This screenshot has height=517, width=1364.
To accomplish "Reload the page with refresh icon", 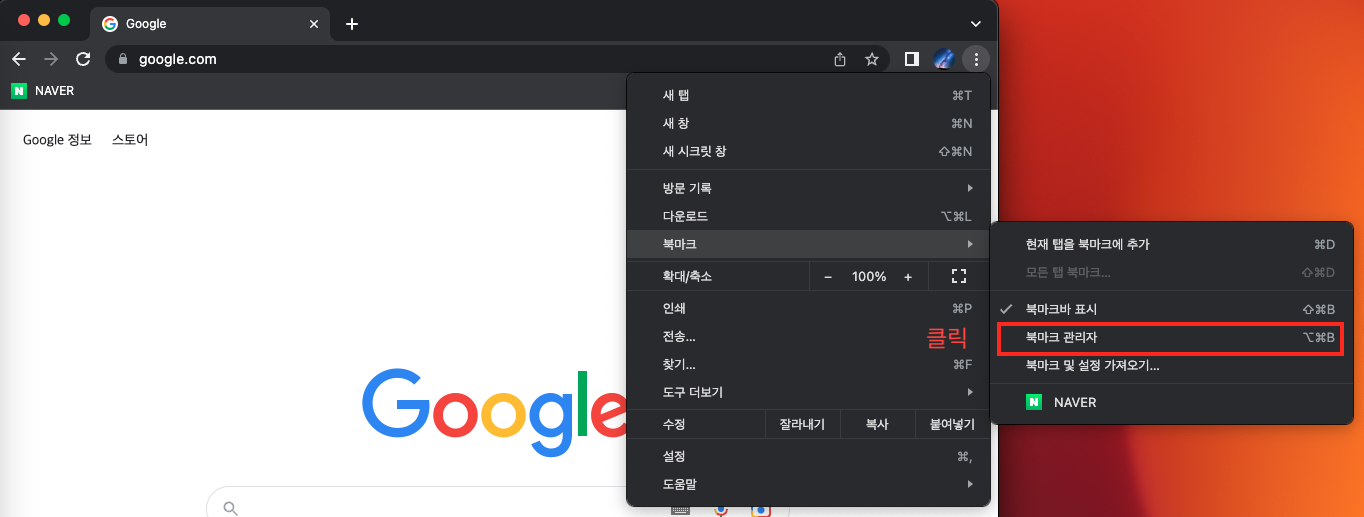I will (x=83, y=59).
